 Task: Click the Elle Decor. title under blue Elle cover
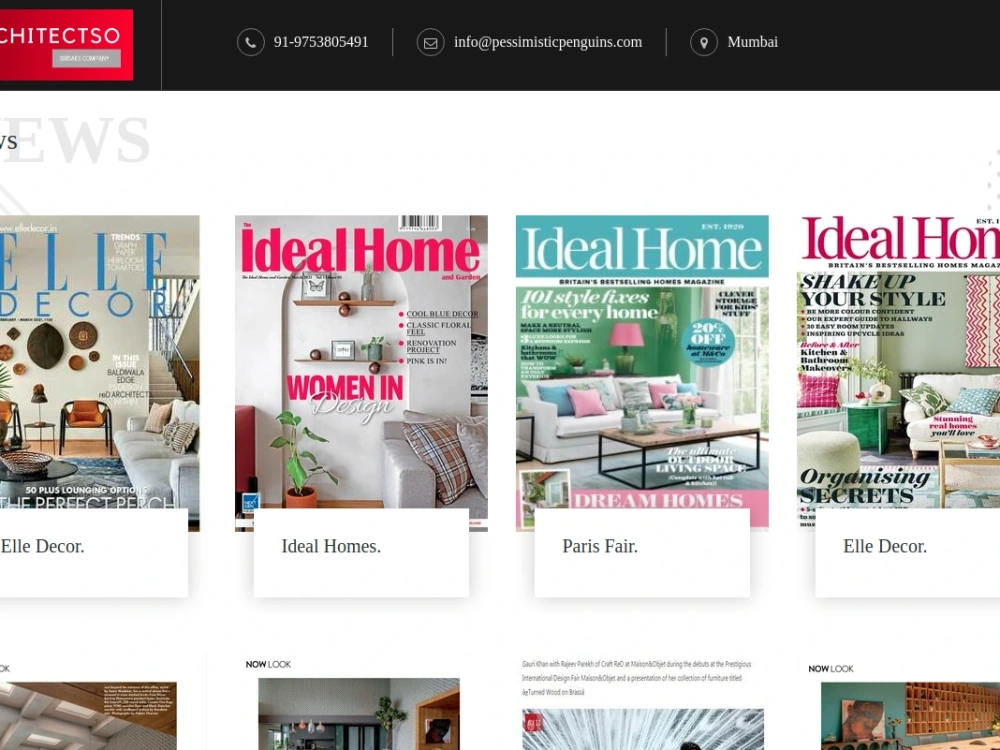(x=42, y=547)
